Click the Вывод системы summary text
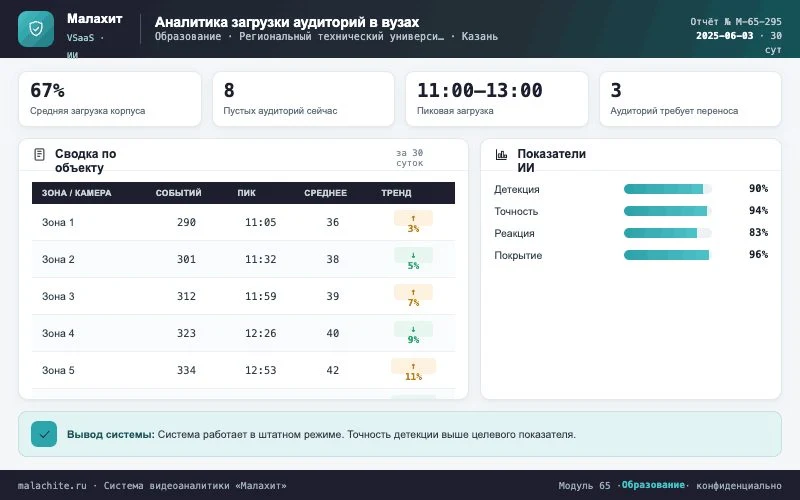This screenshot has height=500, width=800. tap(321, 435)
